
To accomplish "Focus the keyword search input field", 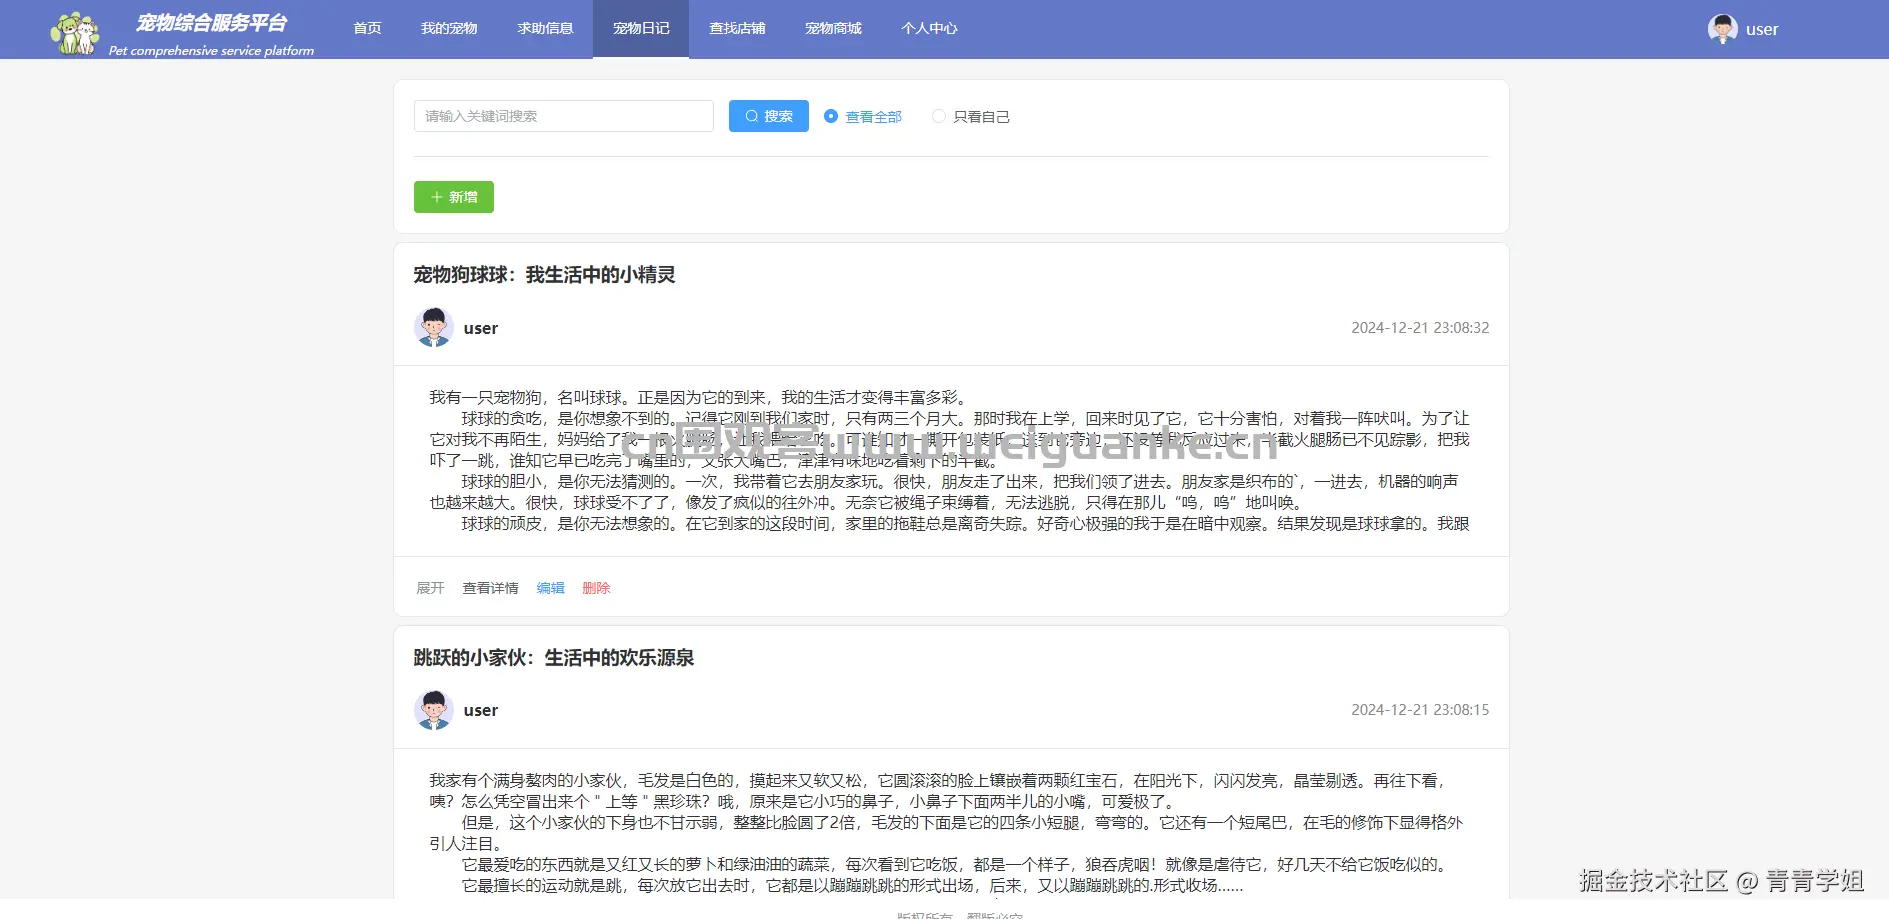I will [x=564, y=116].
